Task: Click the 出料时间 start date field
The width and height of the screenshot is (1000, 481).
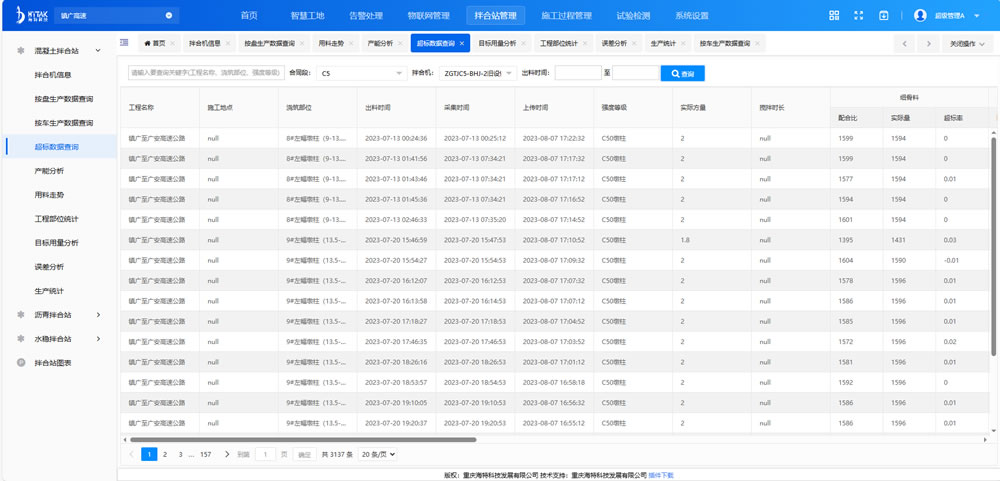Action: (577, 73)
